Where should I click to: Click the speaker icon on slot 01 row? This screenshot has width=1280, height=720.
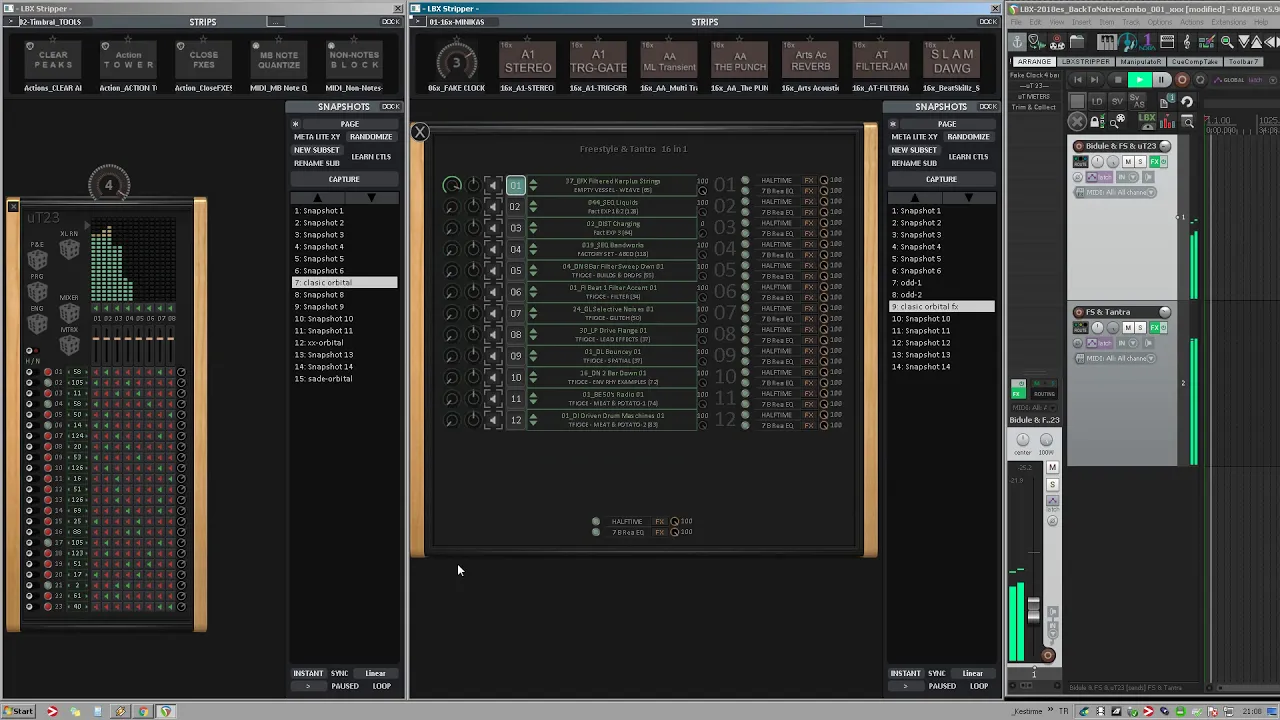(493, 185)
